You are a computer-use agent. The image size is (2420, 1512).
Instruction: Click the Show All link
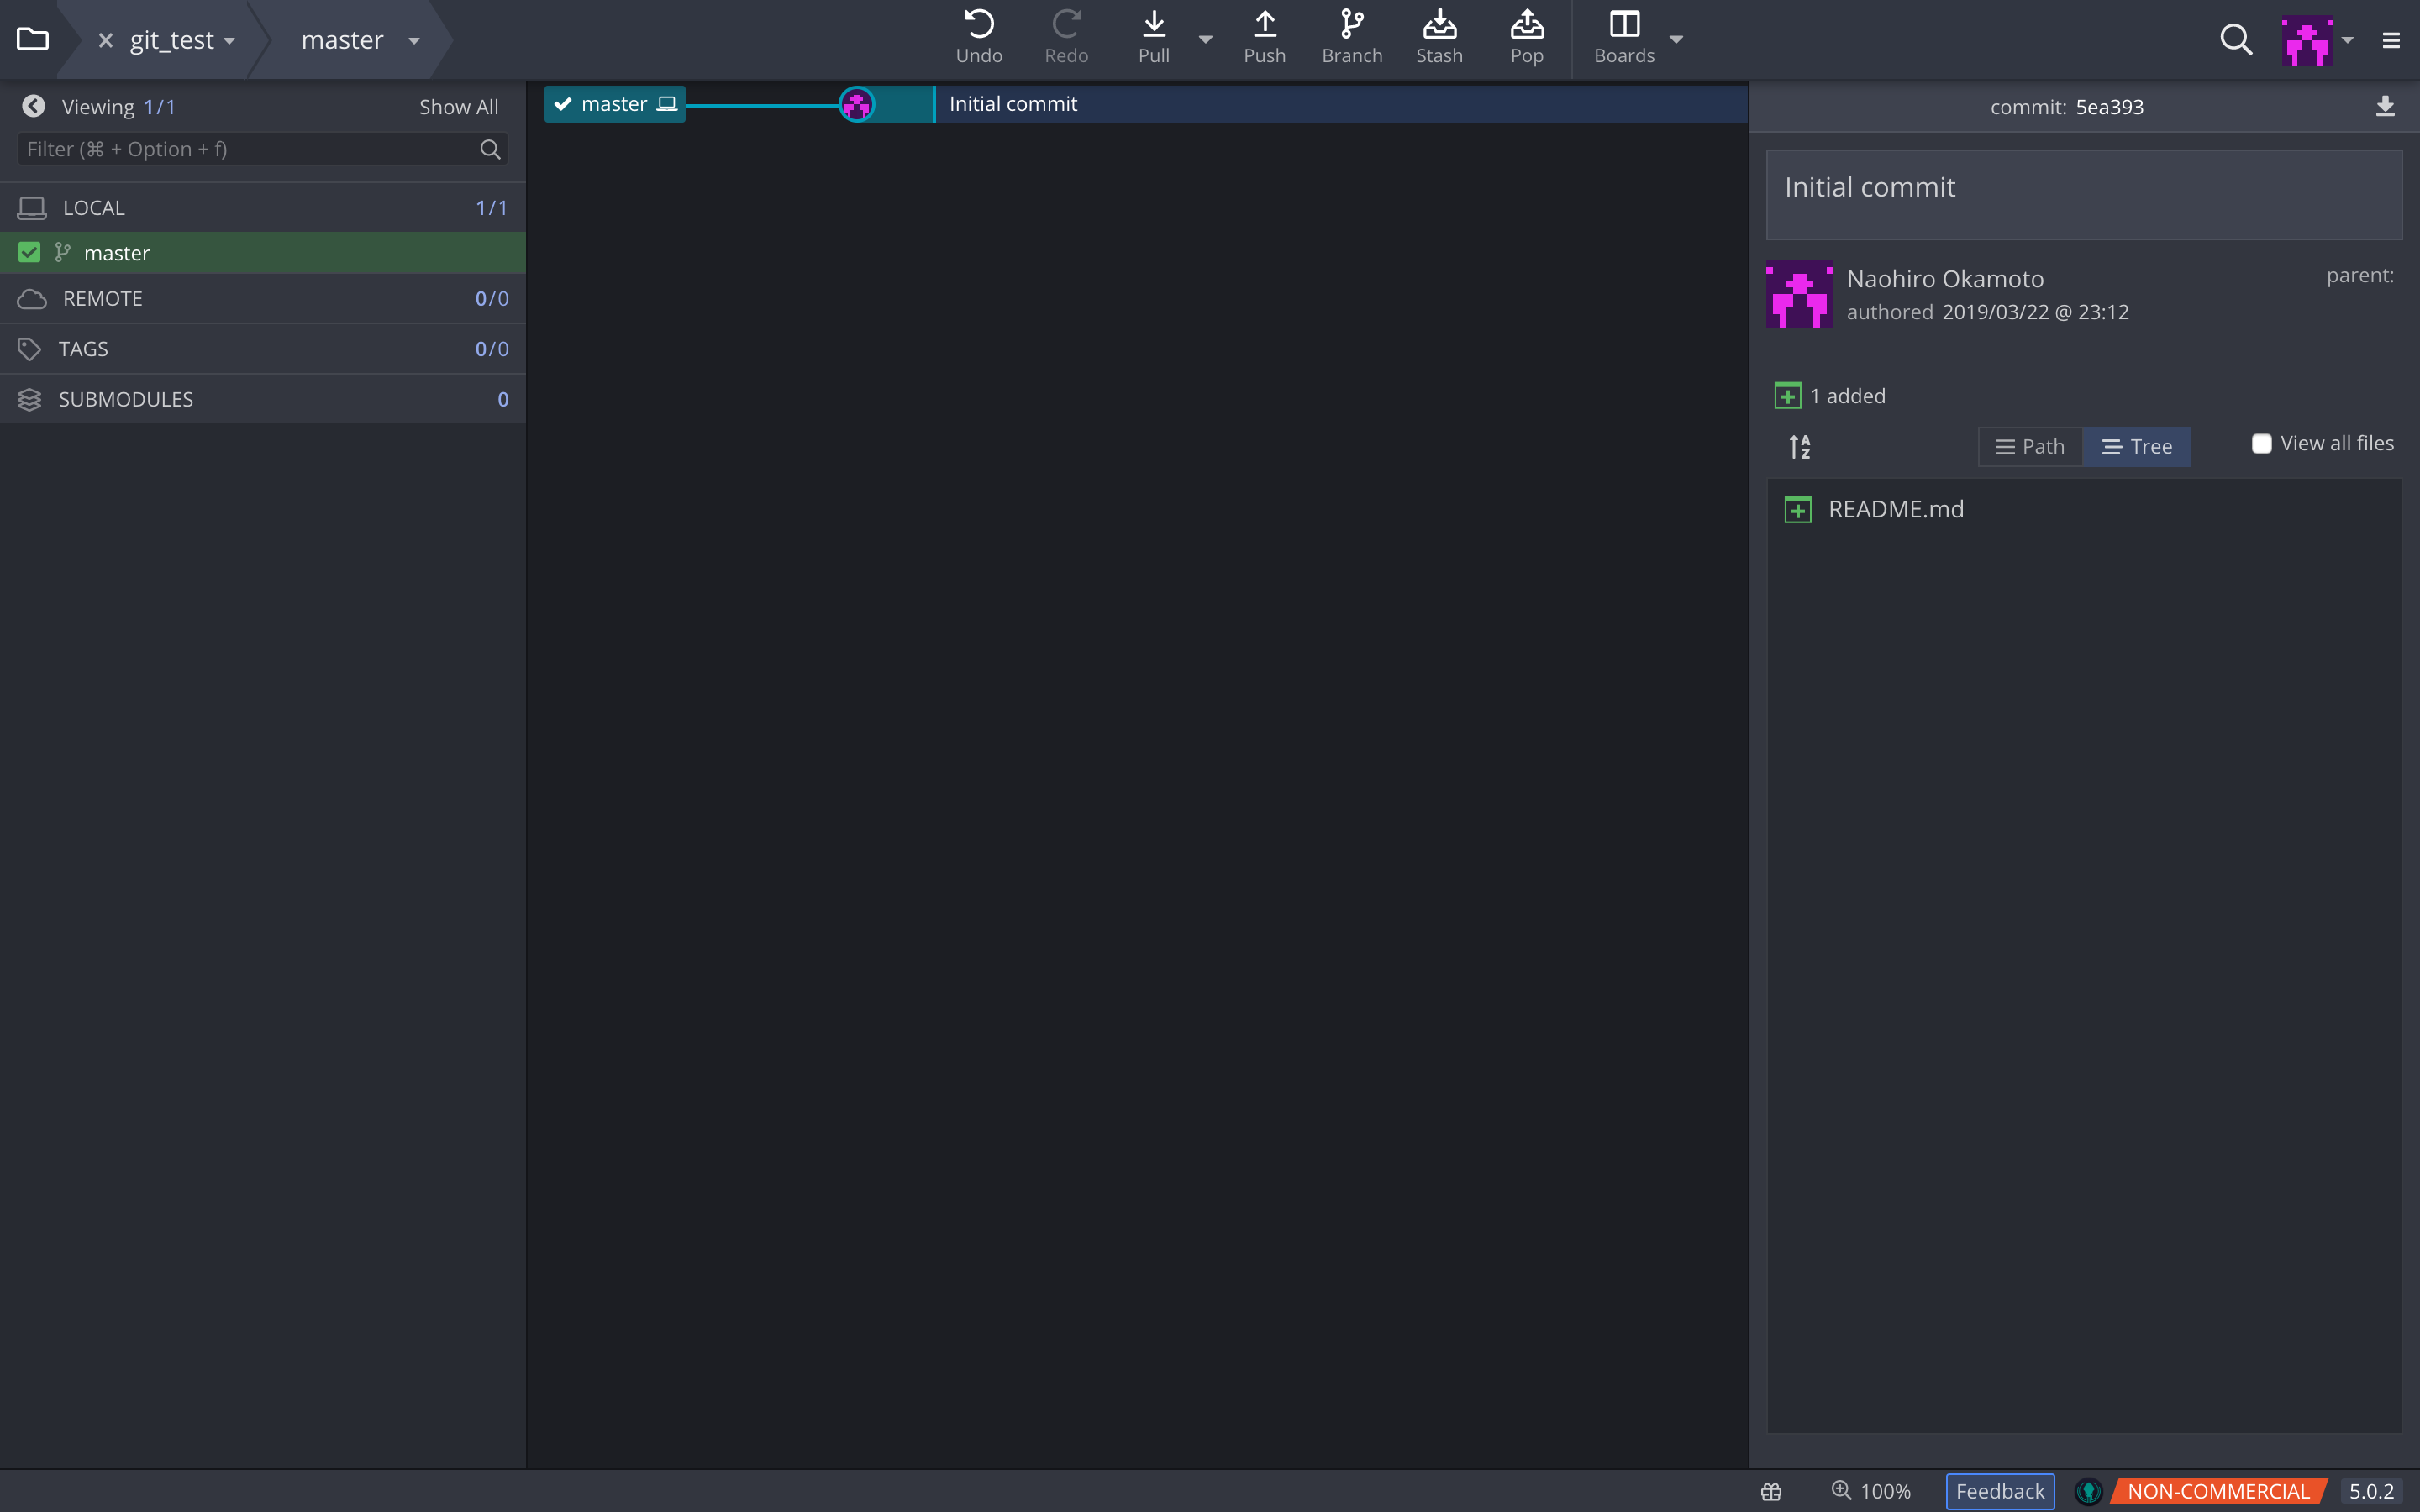(458, 106)
